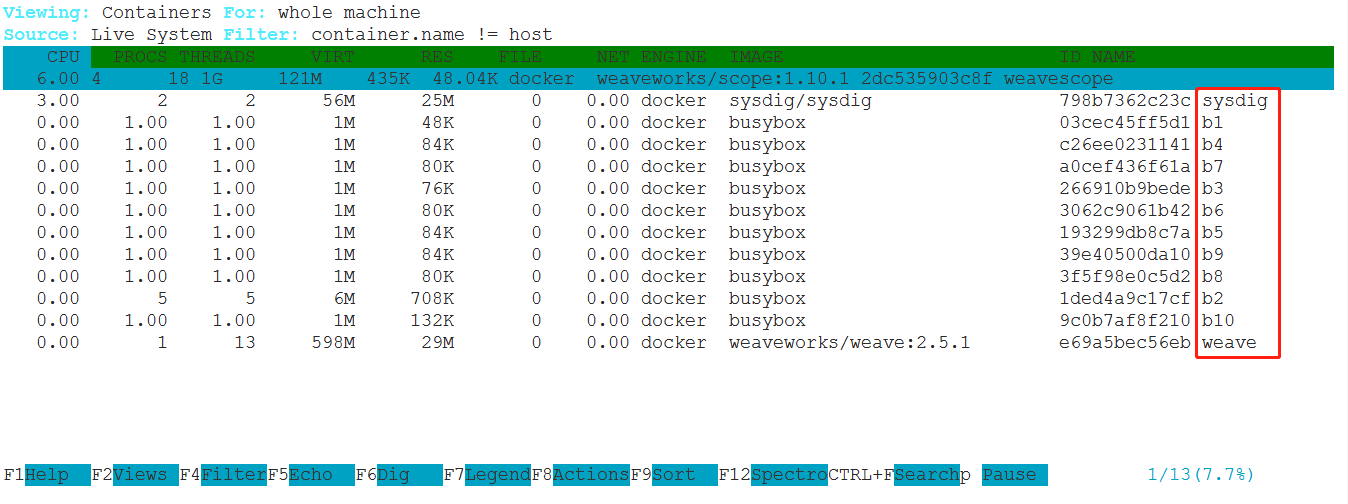
Task: Open the Legend (F7)
Action: (x=497, y=474)
